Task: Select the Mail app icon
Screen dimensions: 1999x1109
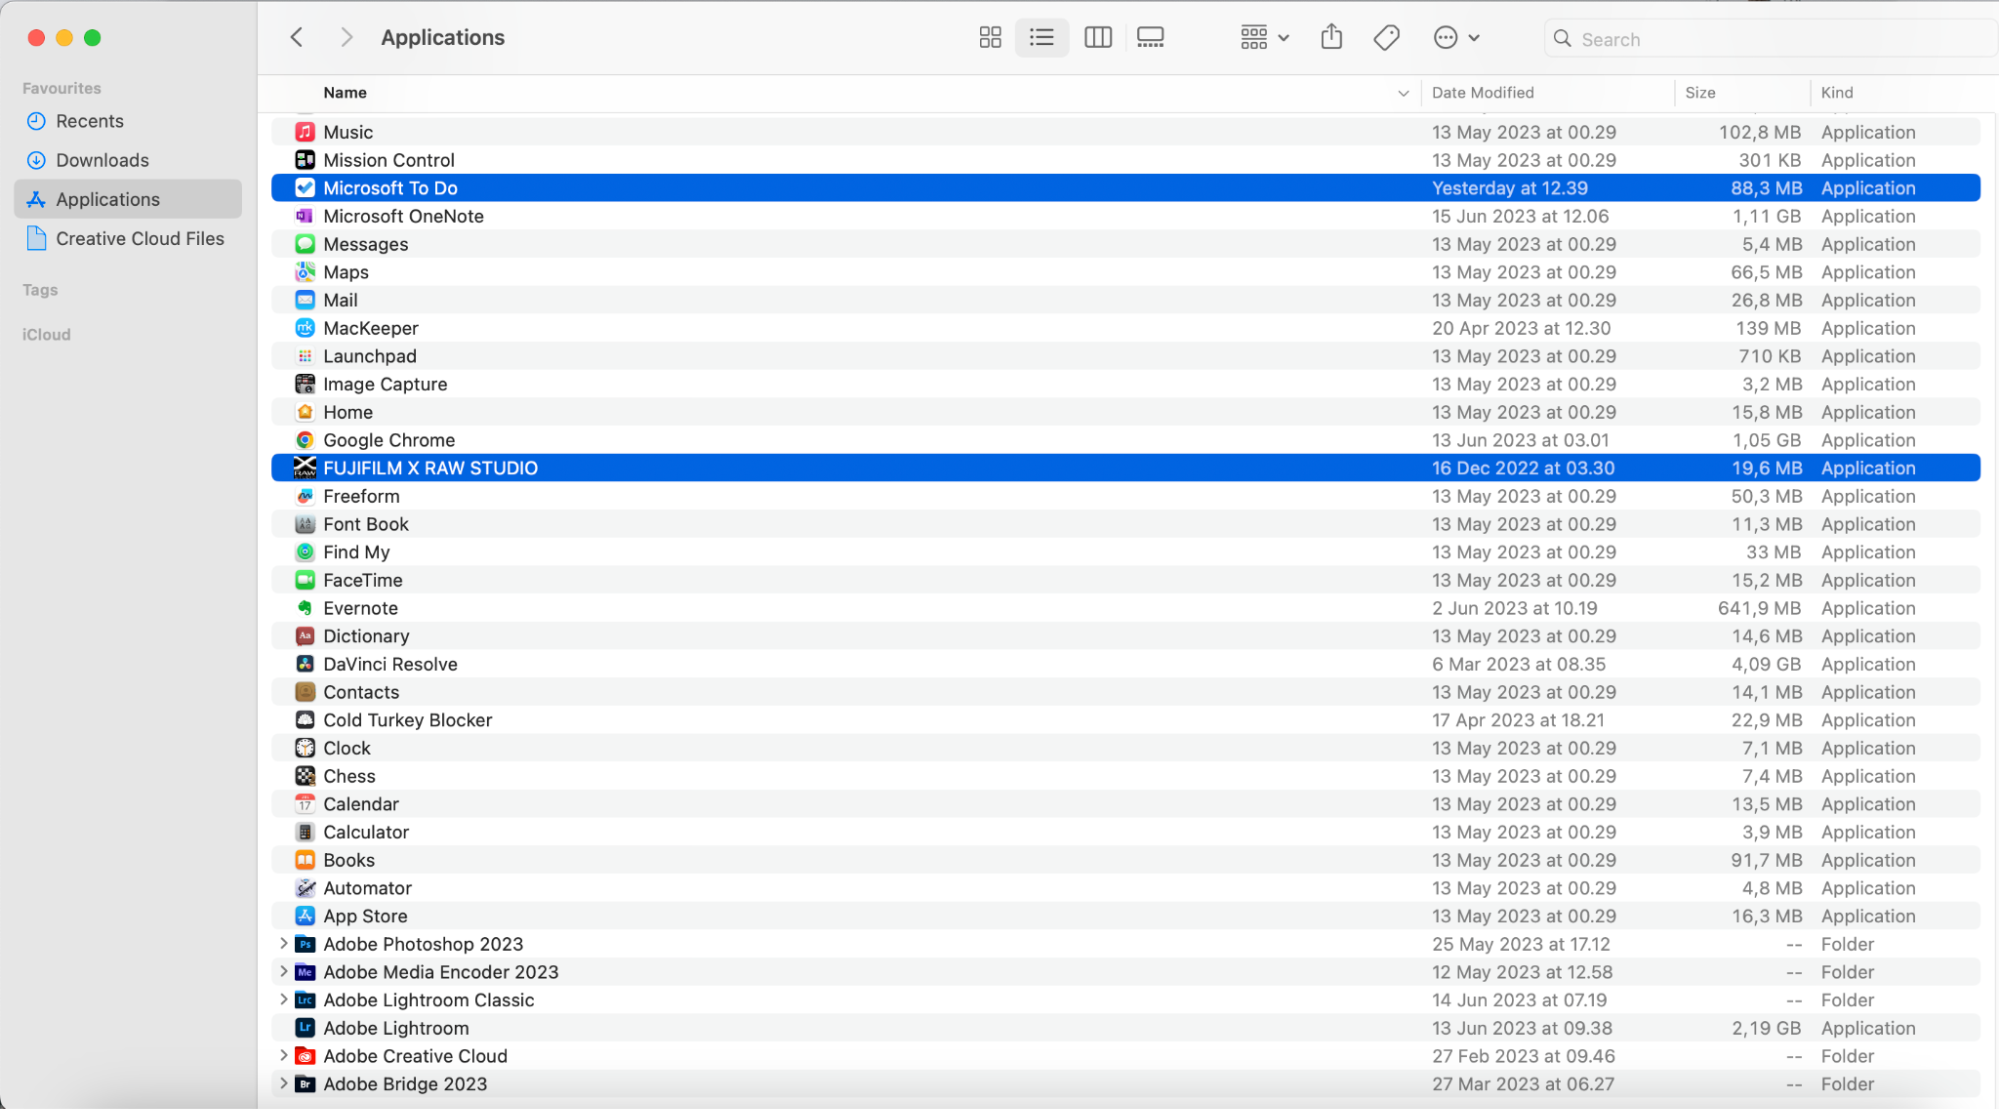Action: (x=305, y=300)
